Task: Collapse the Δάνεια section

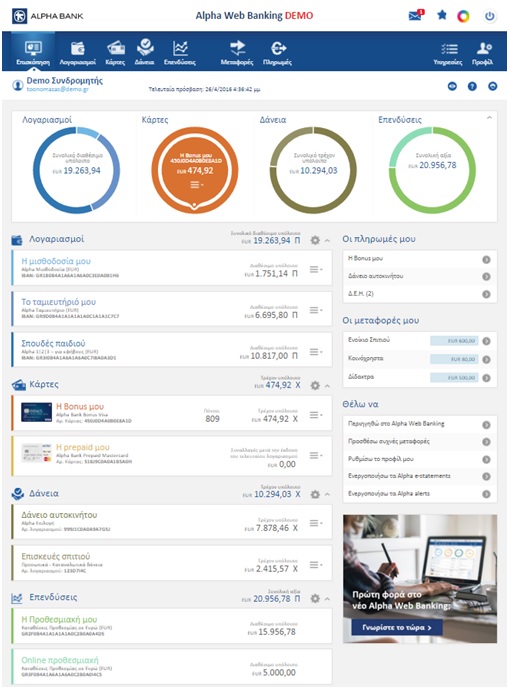Action: tap(327, 495)
